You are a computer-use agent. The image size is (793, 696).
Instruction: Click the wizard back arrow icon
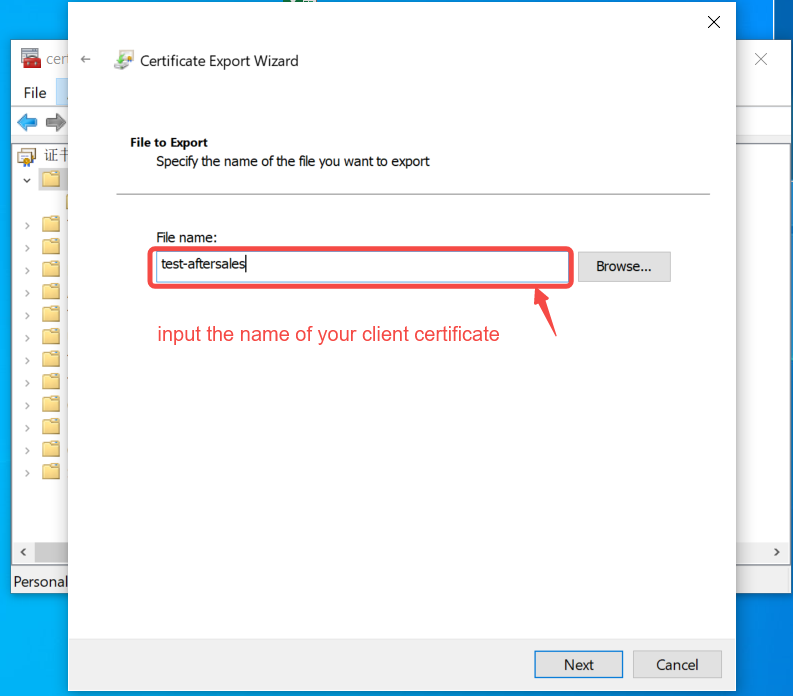click(85, 59)
